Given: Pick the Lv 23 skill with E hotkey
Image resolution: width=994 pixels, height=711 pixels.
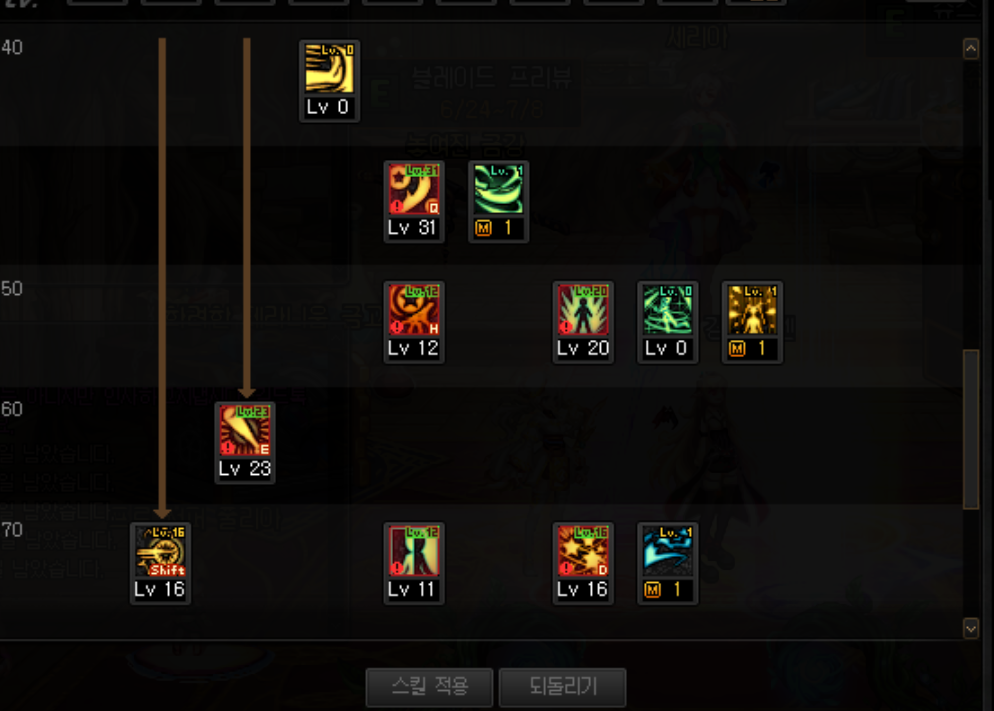Looking at the screenshot, I should point(245,430).
